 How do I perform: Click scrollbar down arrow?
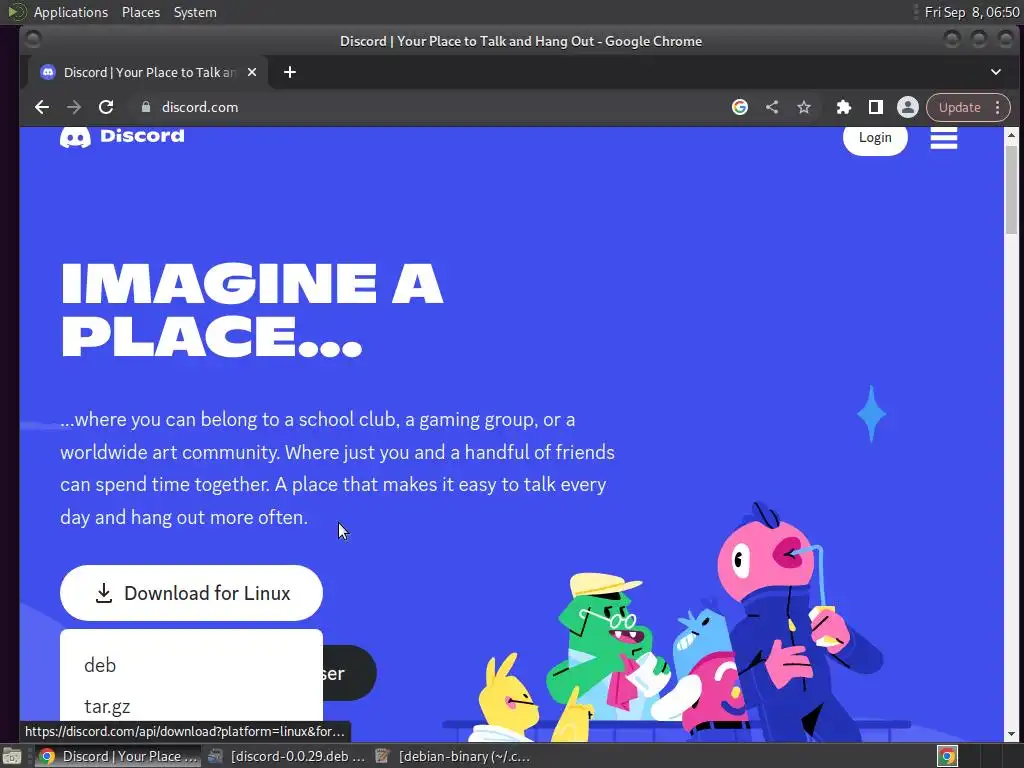[1011, 734]
